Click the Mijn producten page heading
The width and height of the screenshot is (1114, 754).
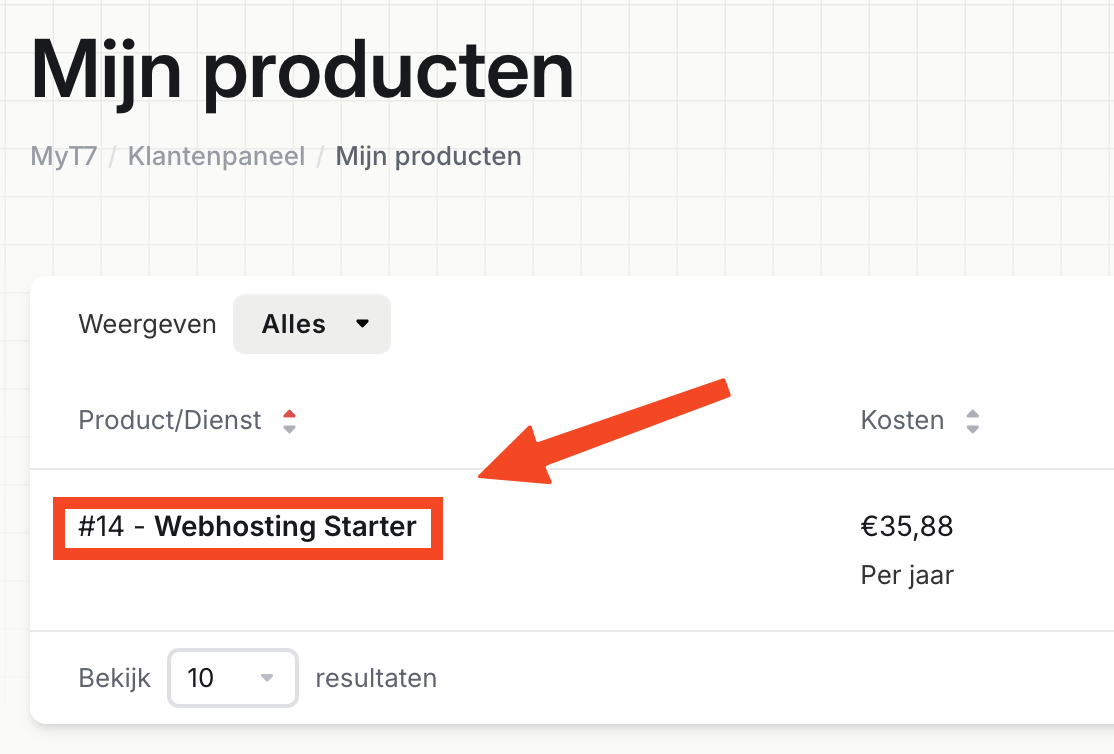302,70
